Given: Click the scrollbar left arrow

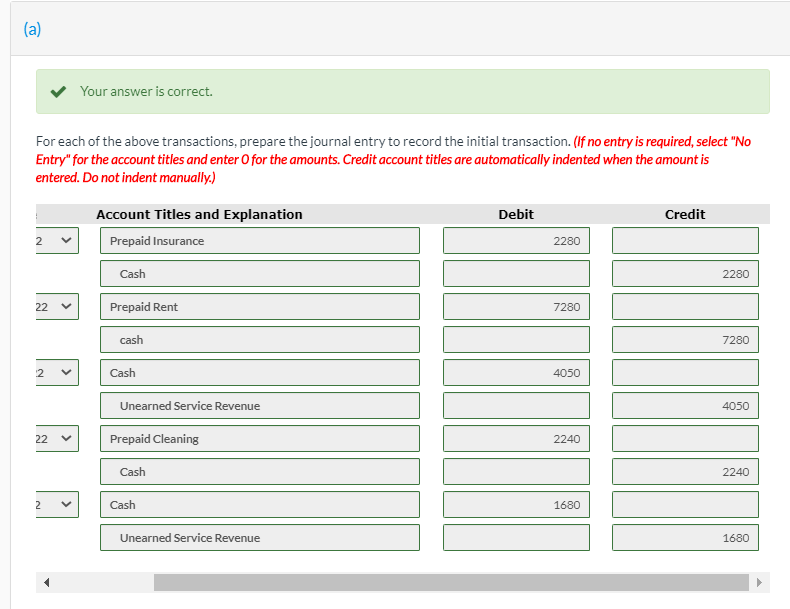Looking at the screenshot, I should pyautogui.click(x=46, y=582).
